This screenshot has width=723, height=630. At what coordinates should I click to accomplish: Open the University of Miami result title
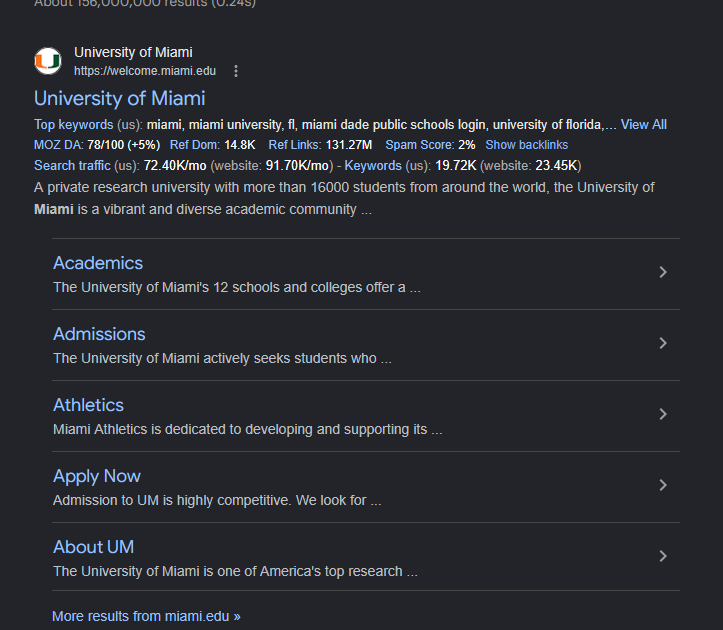coord(119,98)
